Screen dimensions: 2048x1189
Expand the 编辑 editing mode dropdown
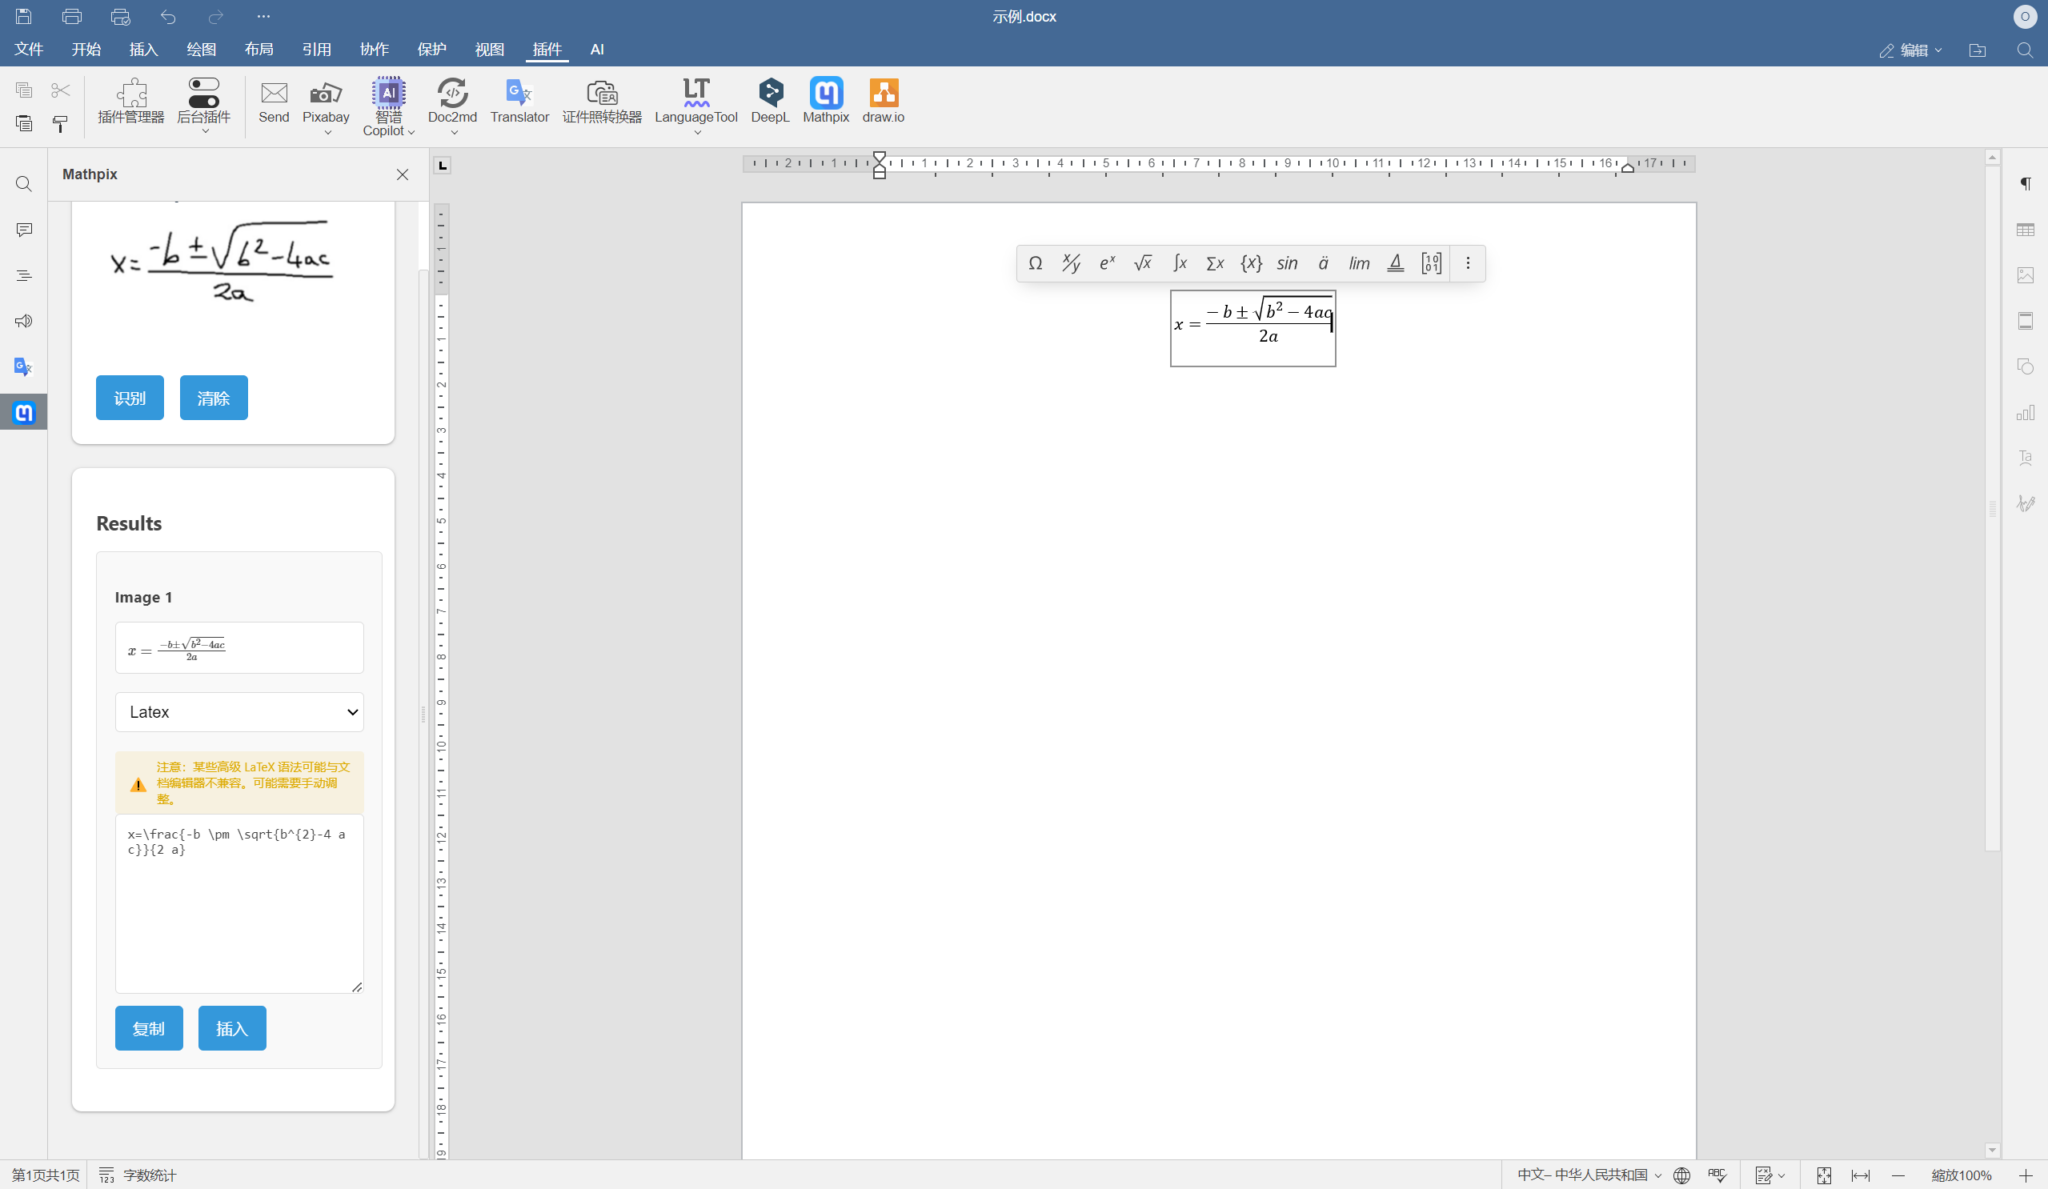pos(1911,50)
